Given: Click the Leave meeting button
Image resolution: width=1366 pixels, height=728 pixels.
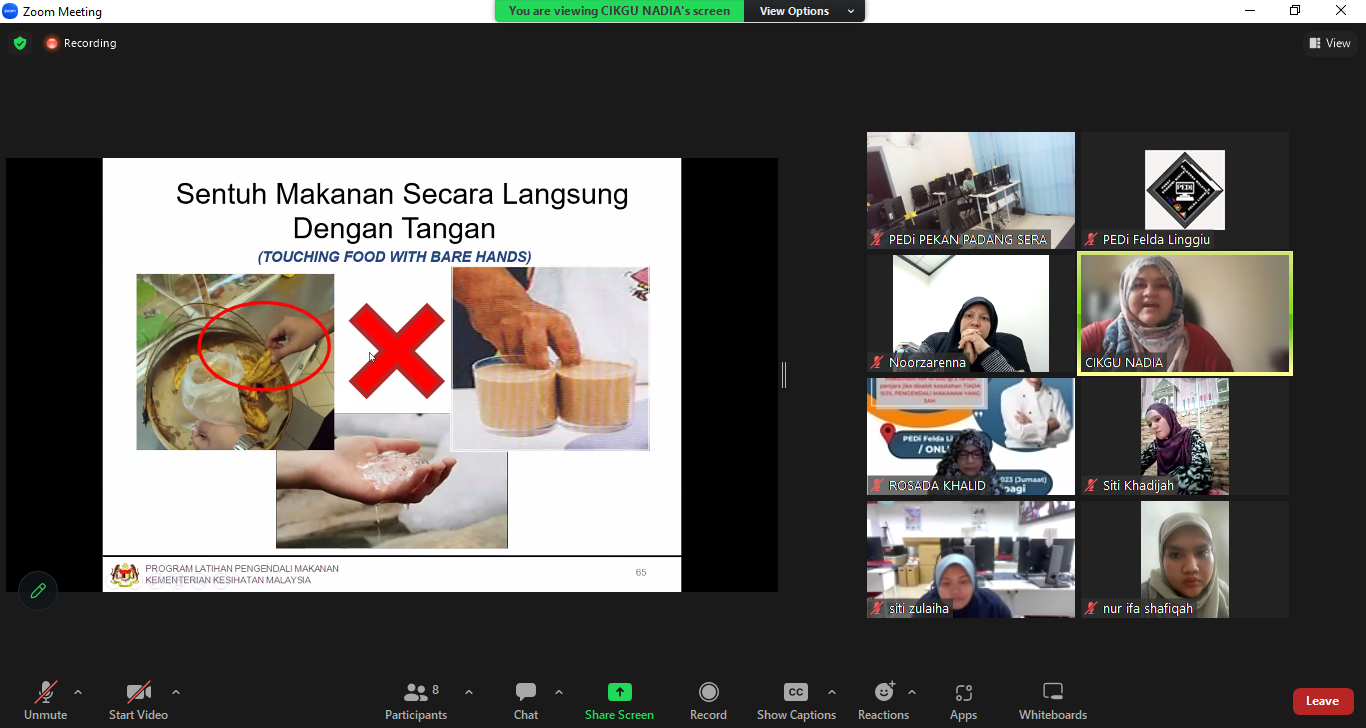Looking at the screenshot, I should click(1322, 701).
